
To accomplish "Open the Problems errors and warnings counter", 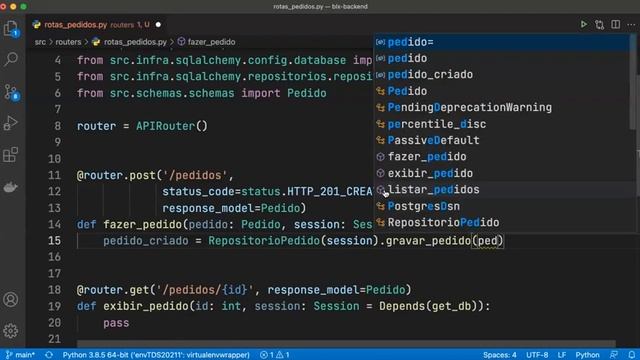I will click(275, 355).
